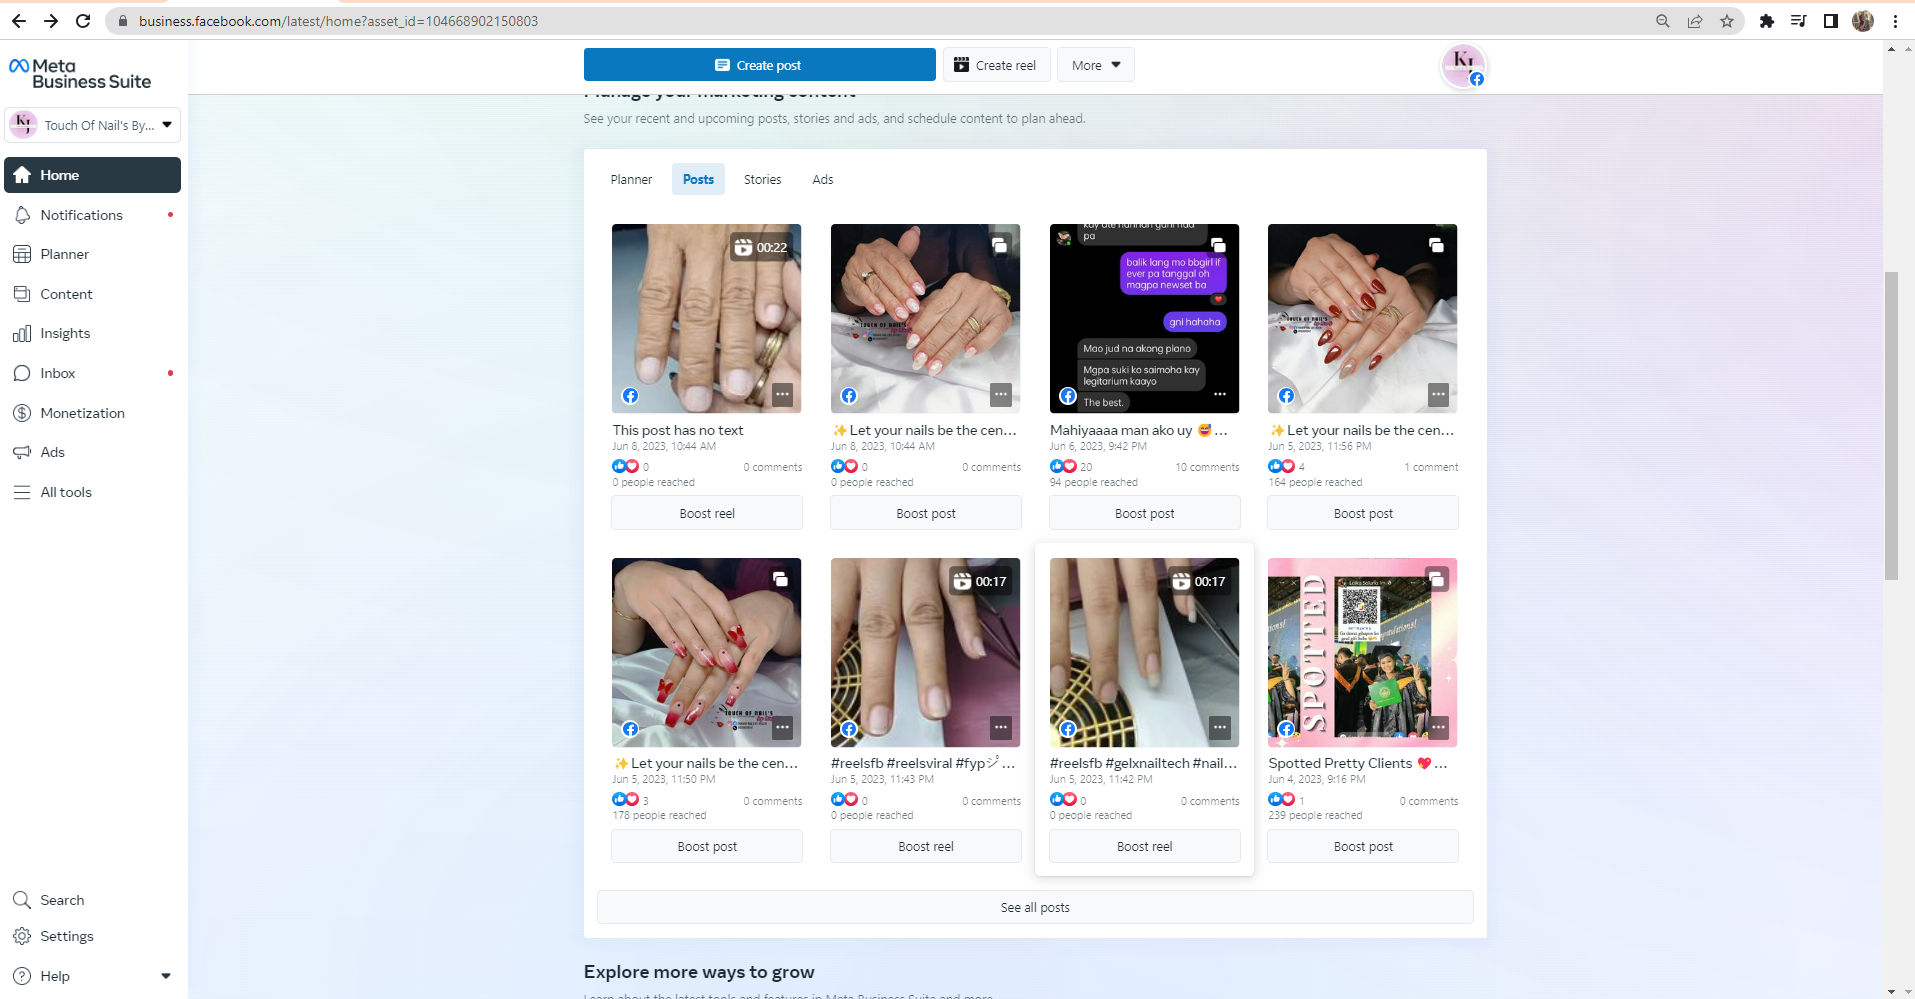Open the browser extensions puzzle icon
The width and height of the screenshot is (1915, 999).
point(1767,21)
